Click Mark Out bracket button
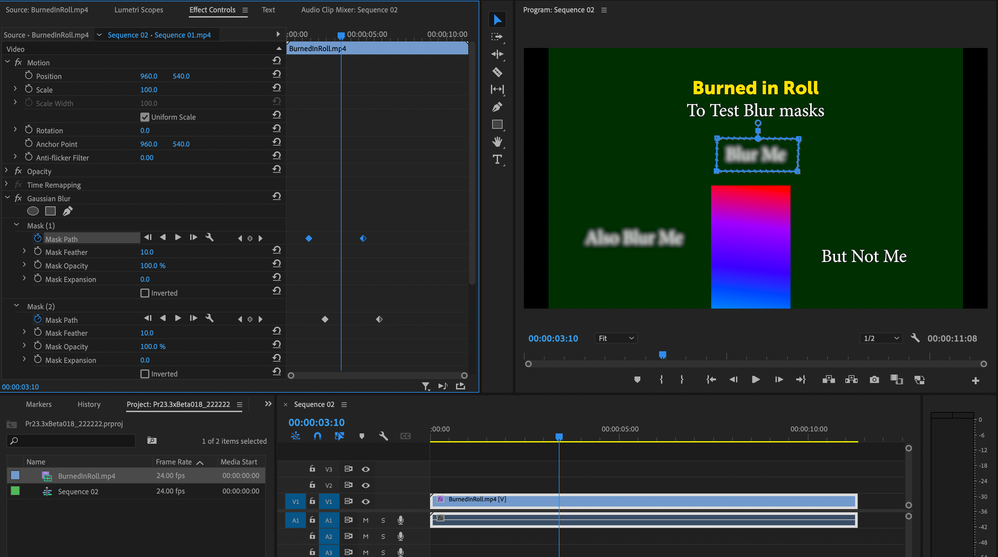This screenshot has height=557, width=998. pyautogui.click(x=682, y=379)
